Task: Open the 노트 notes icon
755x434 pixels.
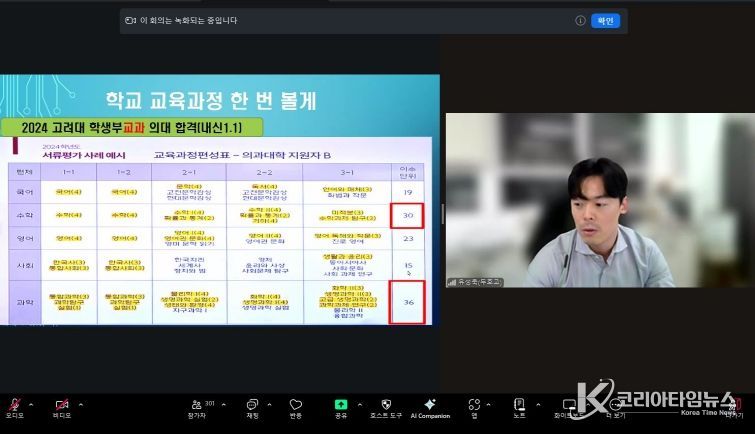Action: coord(519,404)
